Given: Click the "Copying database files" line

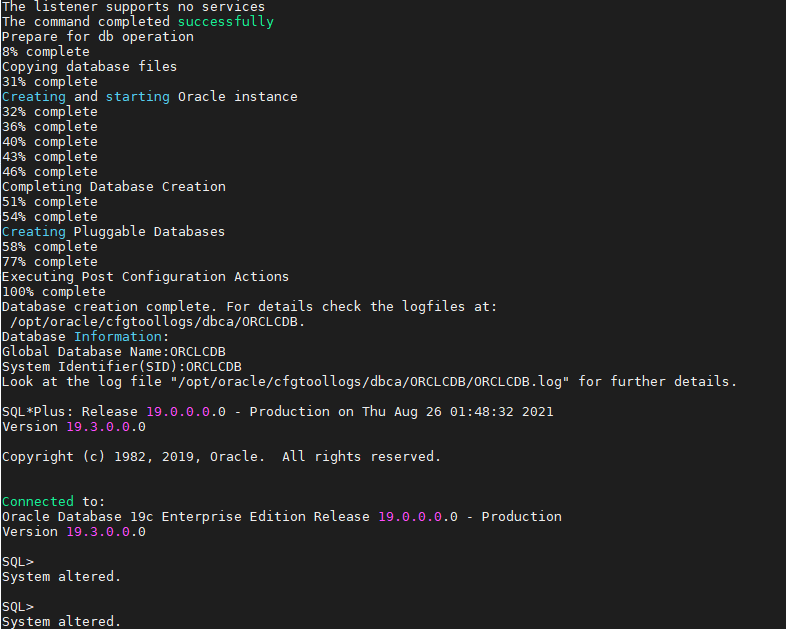Looking at the screenshot, I should tap(90, 67).
